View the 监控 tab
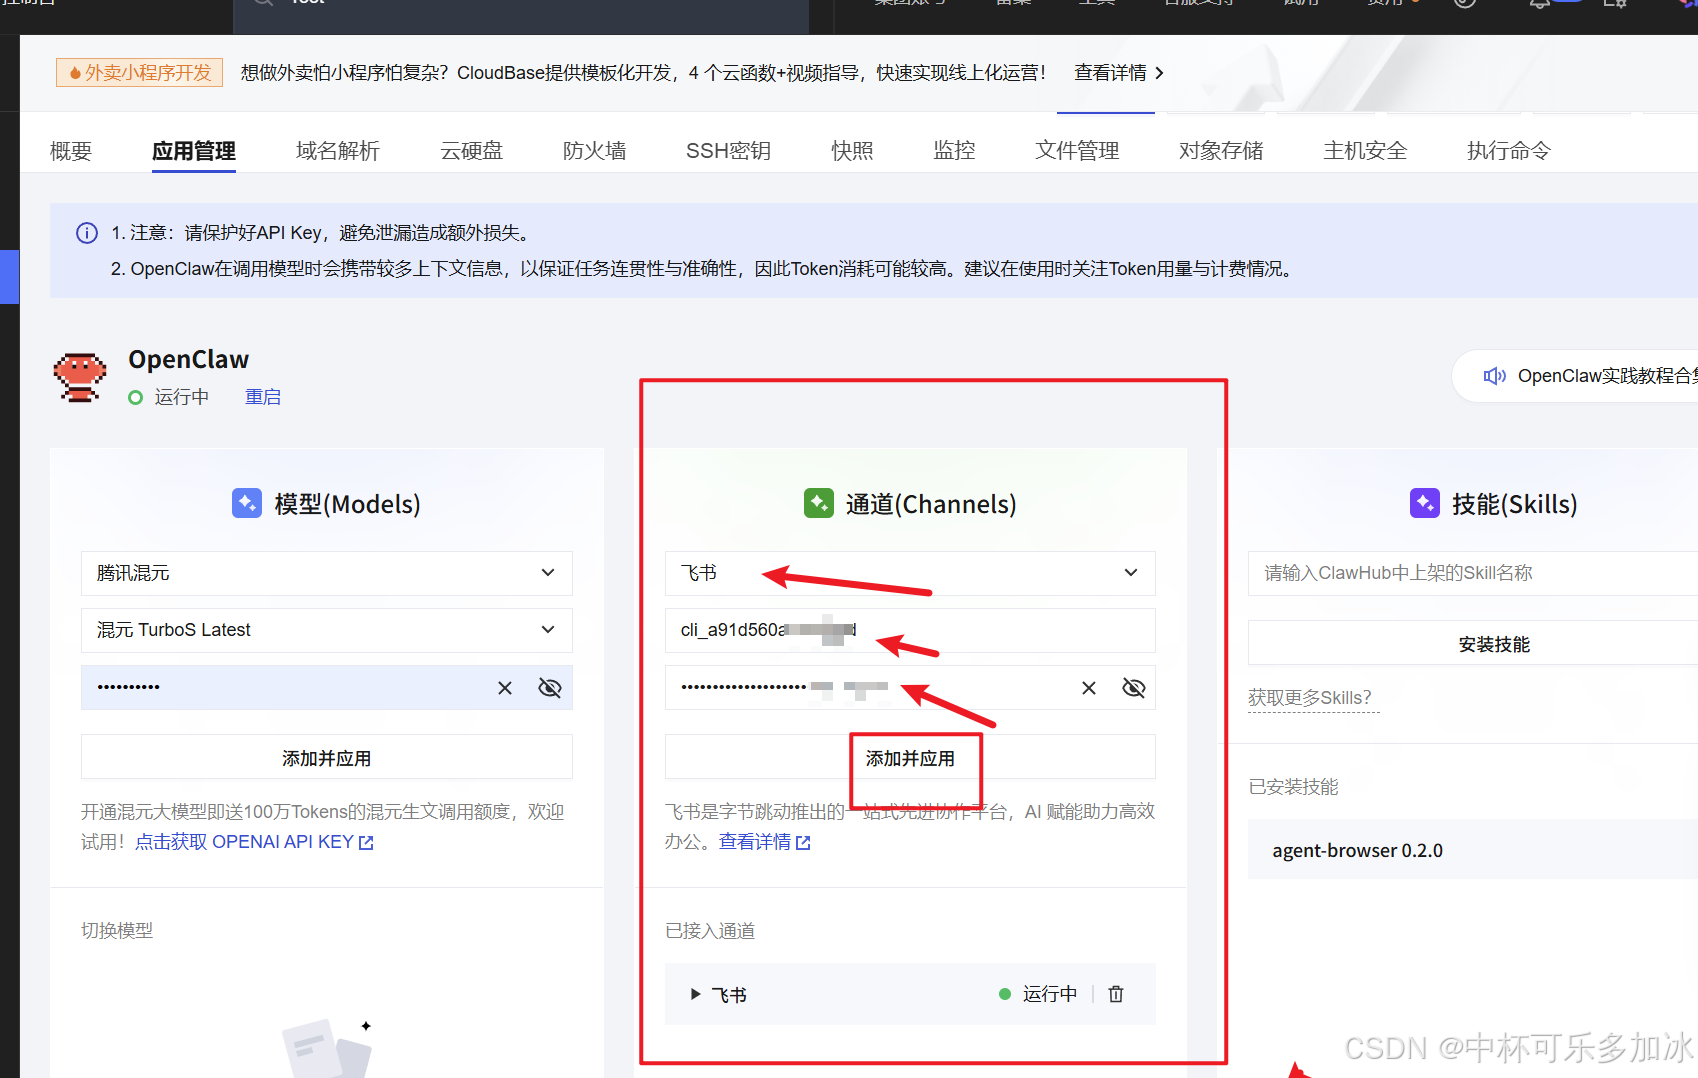This screenshot has width=1698, height=1078. [x=954, y=151]
